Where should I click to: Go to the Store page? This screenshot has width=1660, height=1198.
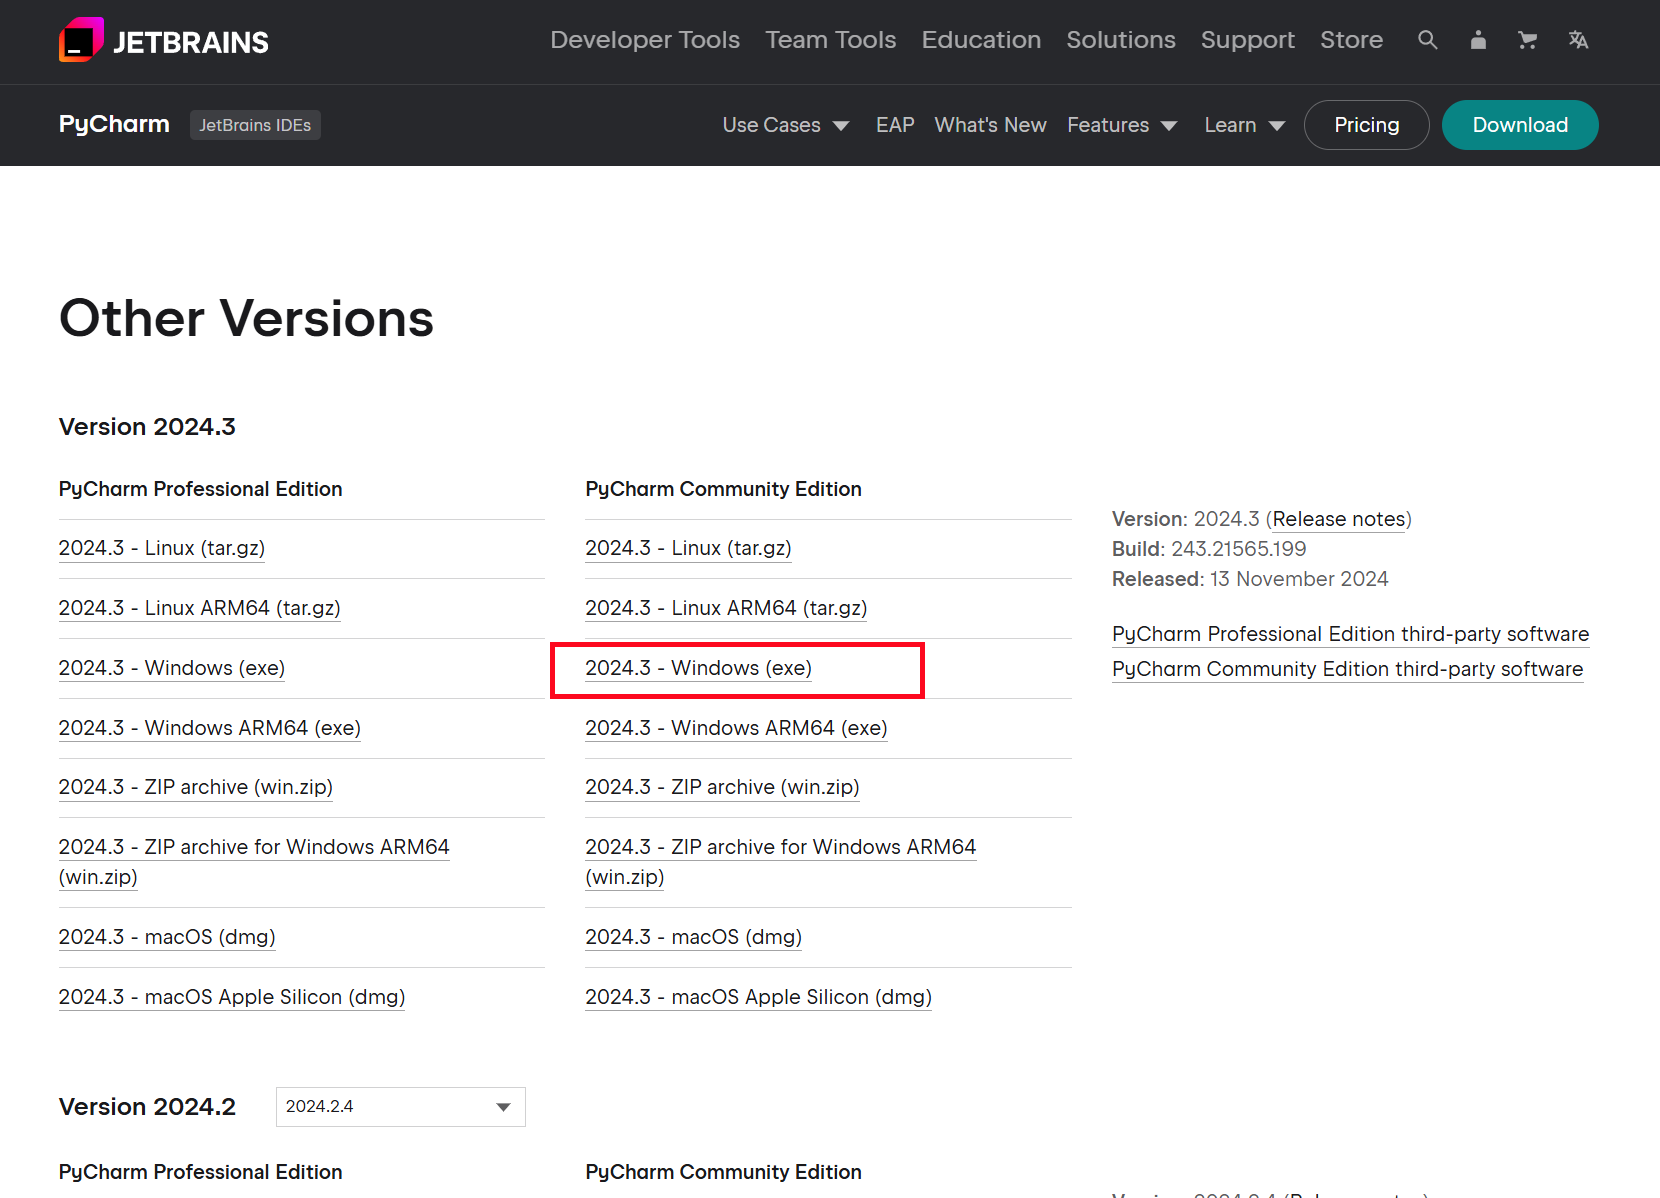click(1351, 40)
